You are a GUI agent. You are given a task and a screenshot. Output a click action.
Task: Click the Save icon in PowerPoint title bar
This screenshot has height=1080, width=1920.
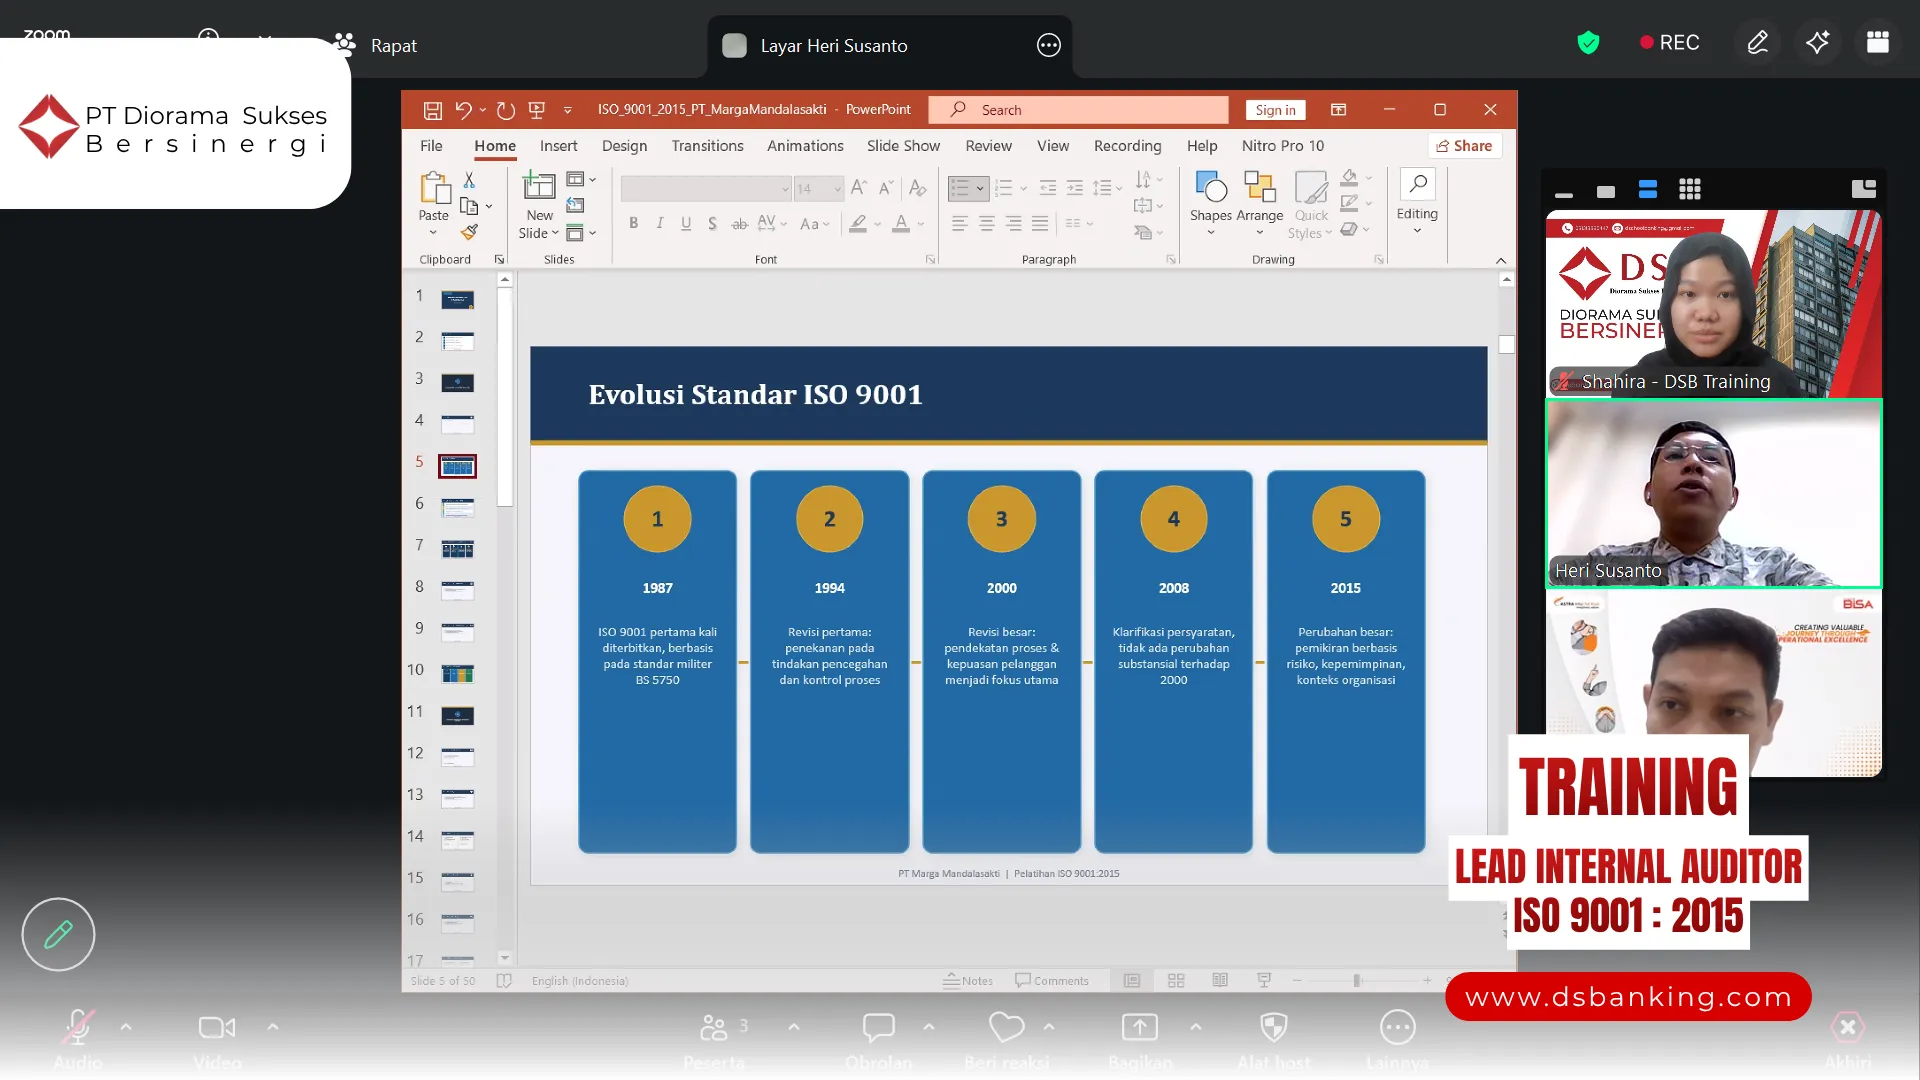432,110
